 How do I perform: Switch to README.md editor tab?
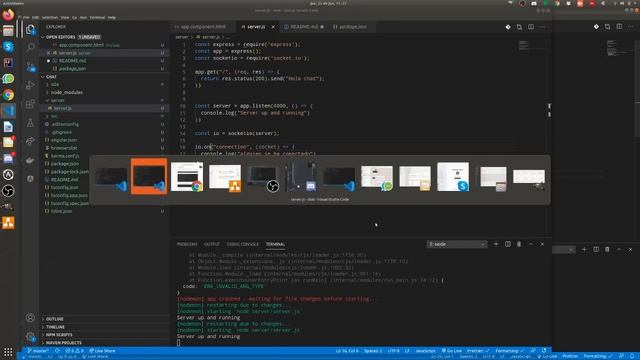[x=304, y=27]
